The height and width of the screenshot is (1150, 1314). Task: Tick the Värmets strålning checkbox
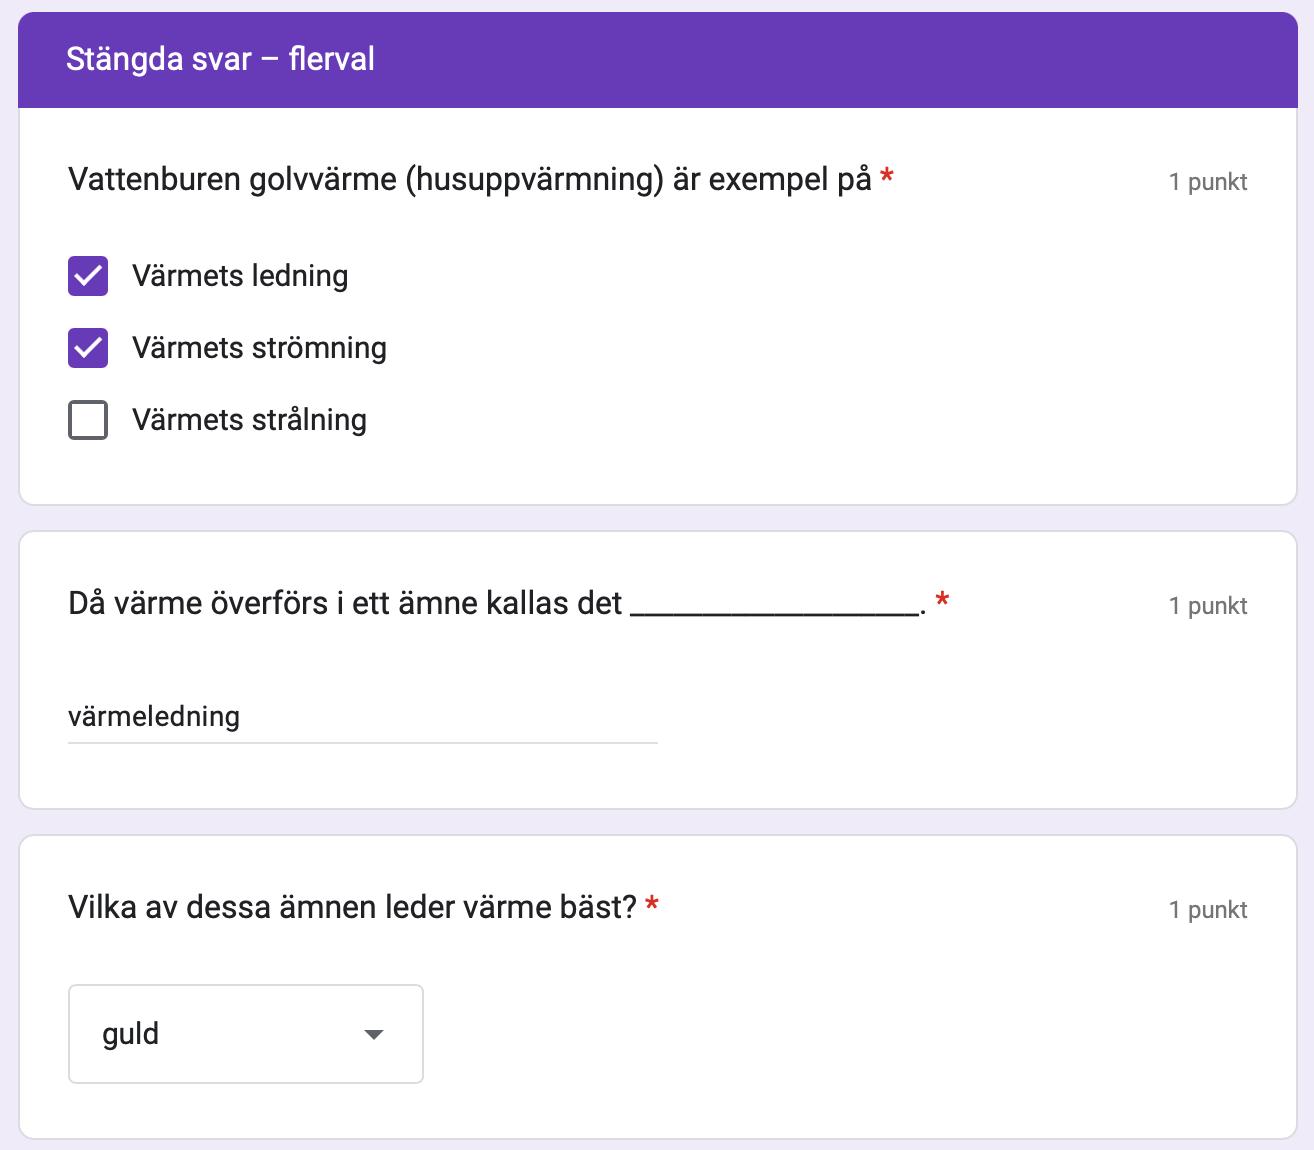pos(88,420)
